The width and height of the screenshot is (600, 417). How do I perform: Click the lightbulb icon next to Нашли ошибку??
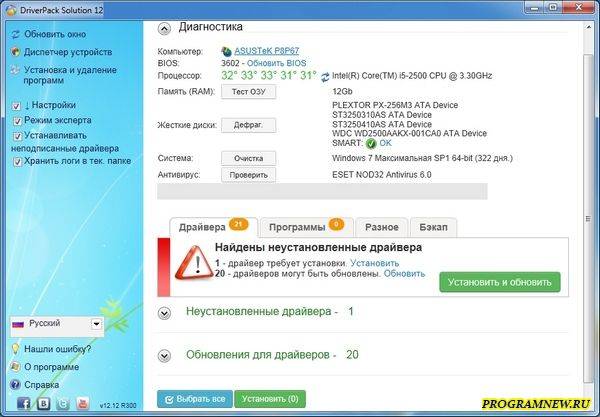coord(15,349)
